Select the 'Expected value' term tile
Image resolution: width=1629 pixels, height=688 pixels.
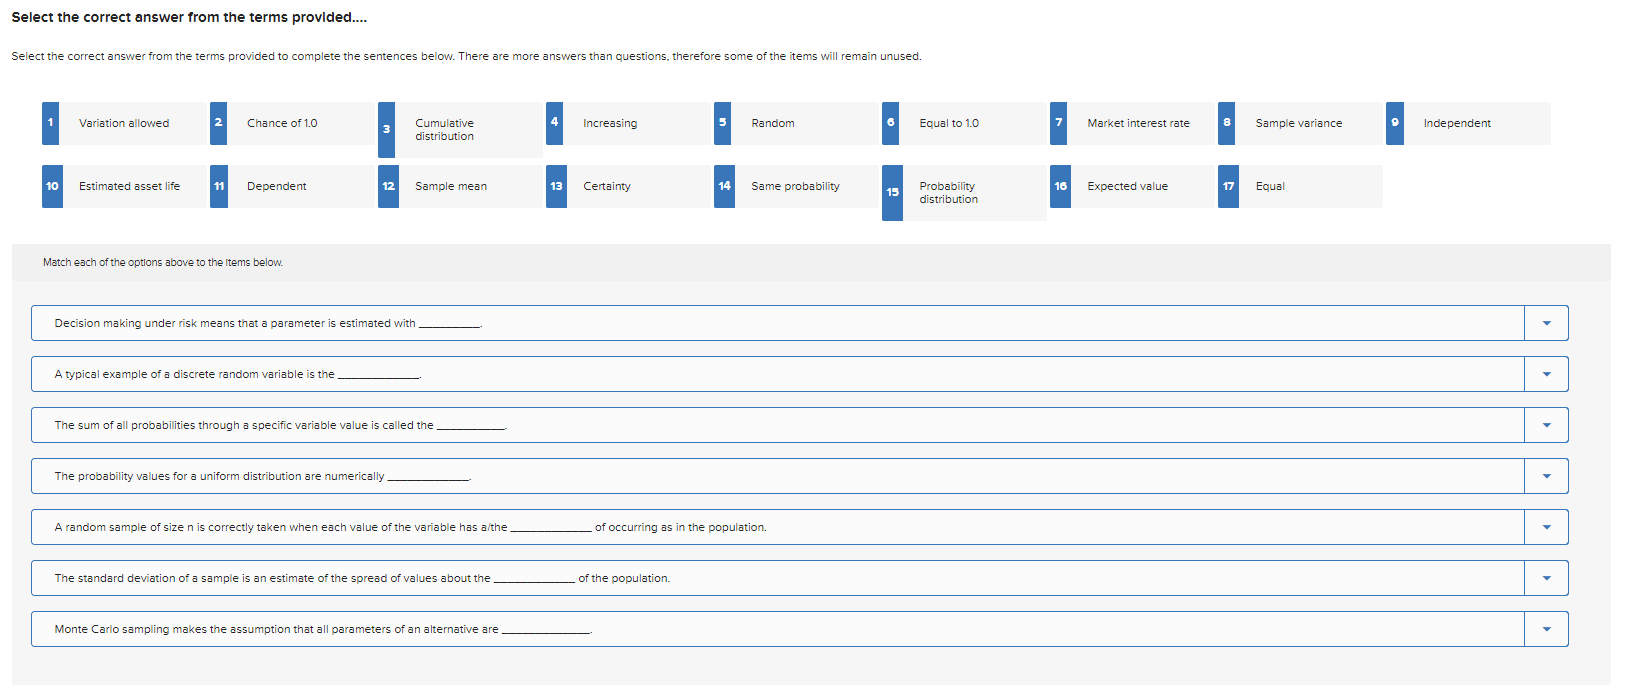(x=1132, y=186)
